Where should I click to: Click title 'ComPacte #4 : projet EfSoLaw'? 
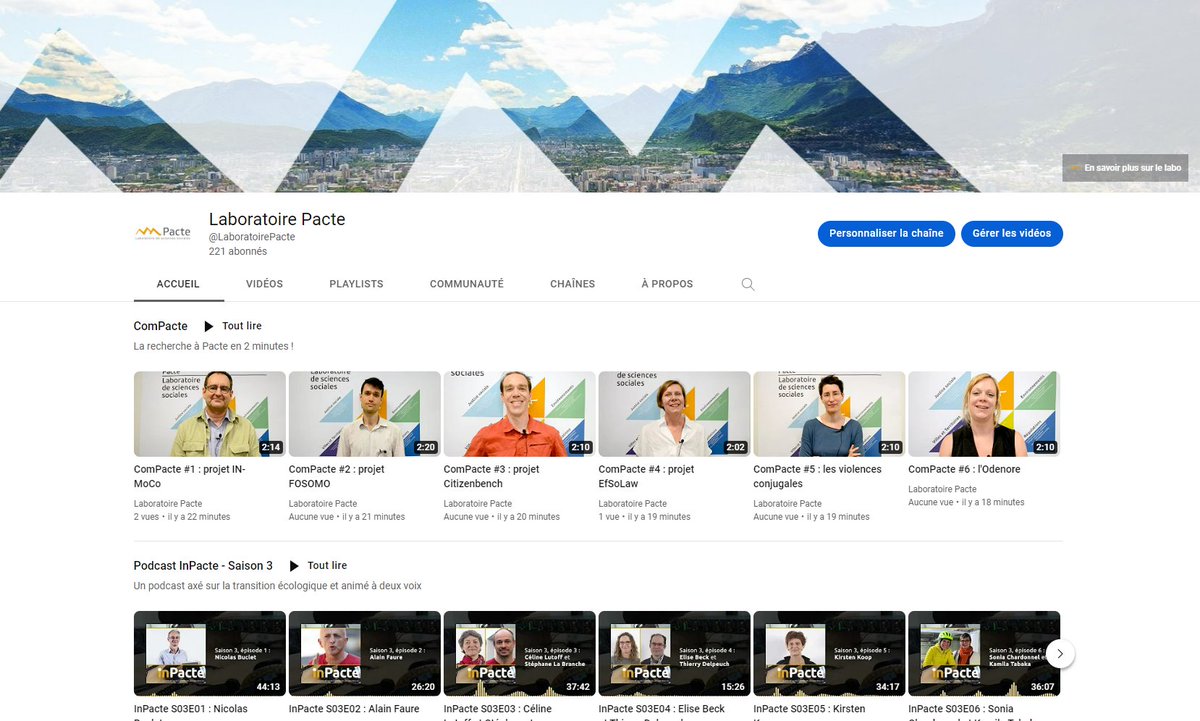click(647, 476)
